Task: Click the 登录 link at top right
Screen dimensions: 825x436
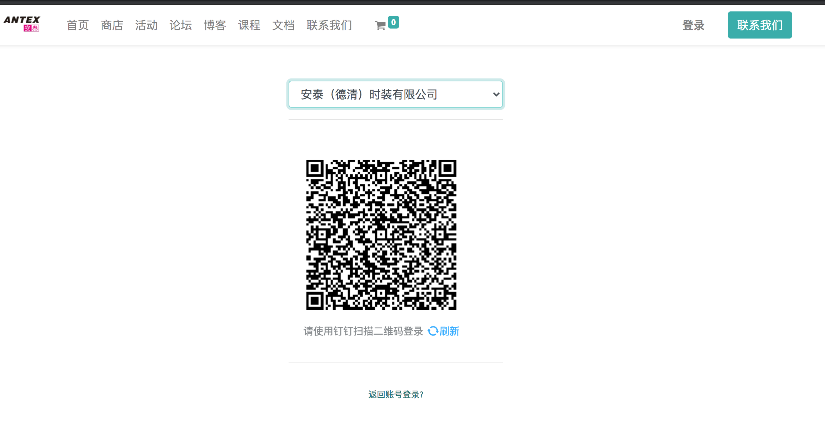Action: coord(693,26)
